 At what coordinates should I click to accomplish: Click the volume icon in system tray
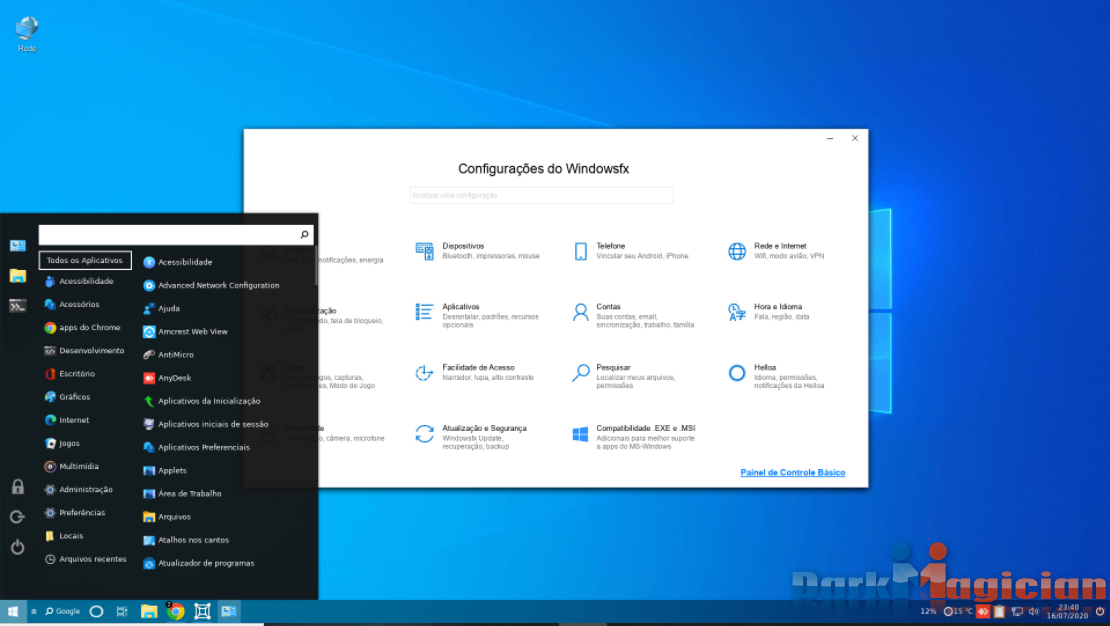point(1034,611)
